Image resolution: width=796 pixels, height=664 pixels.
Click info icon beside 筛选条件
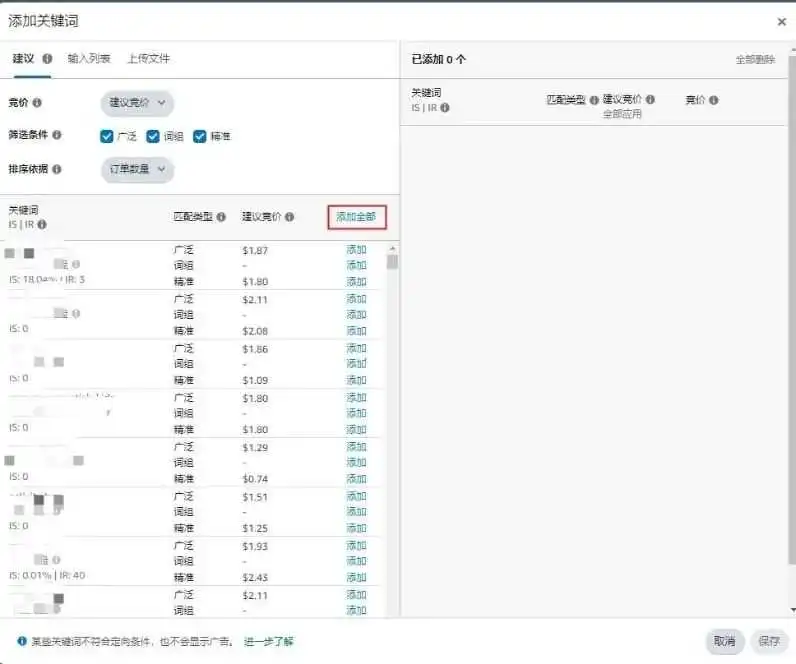pyautogui.click(x=57, y=135)
